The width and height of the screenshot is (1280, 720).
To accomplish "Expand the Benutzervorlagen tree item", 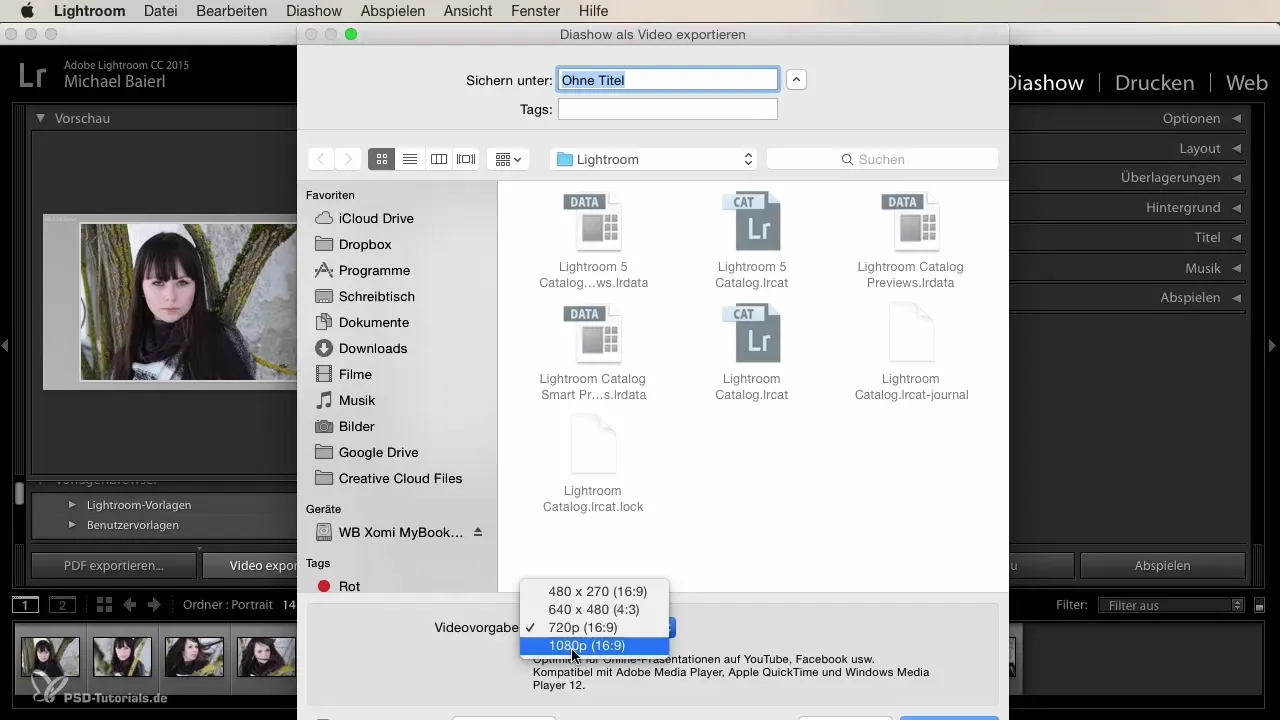I will click(x=72, y=525).
